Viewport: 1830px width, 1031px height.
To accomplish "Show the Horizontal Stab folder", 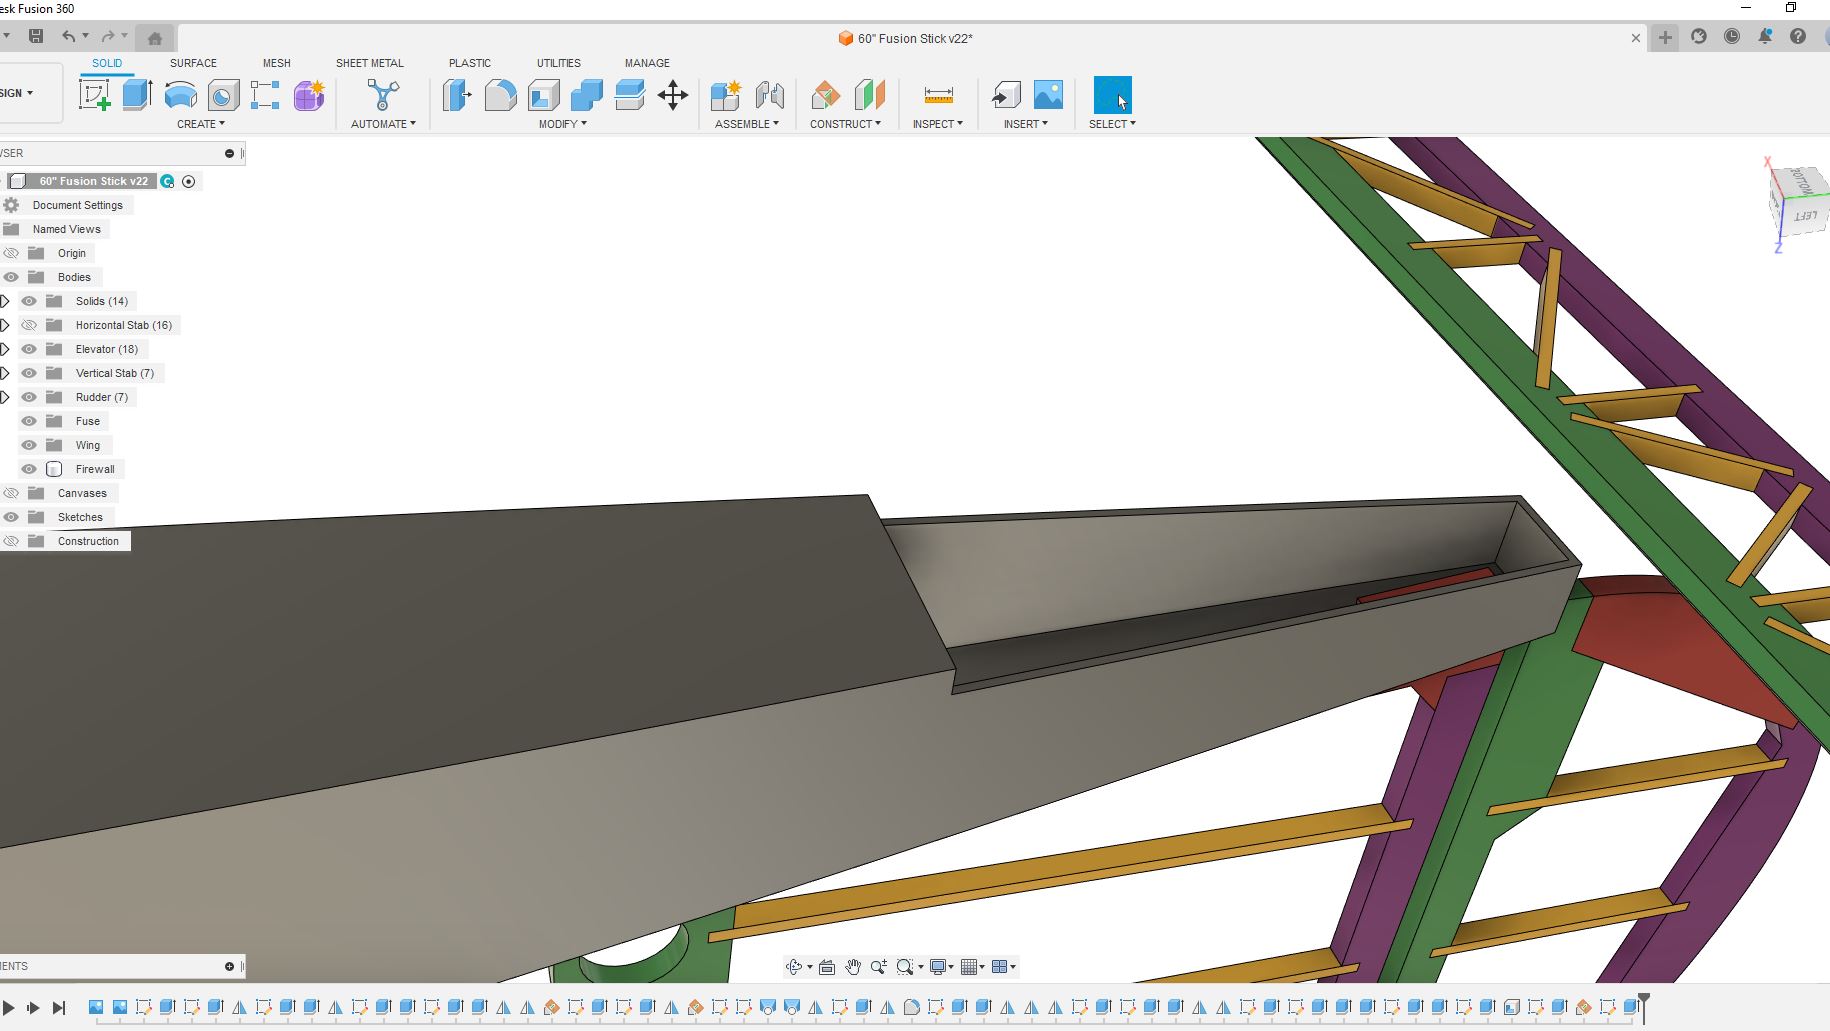I will (29, 325).
